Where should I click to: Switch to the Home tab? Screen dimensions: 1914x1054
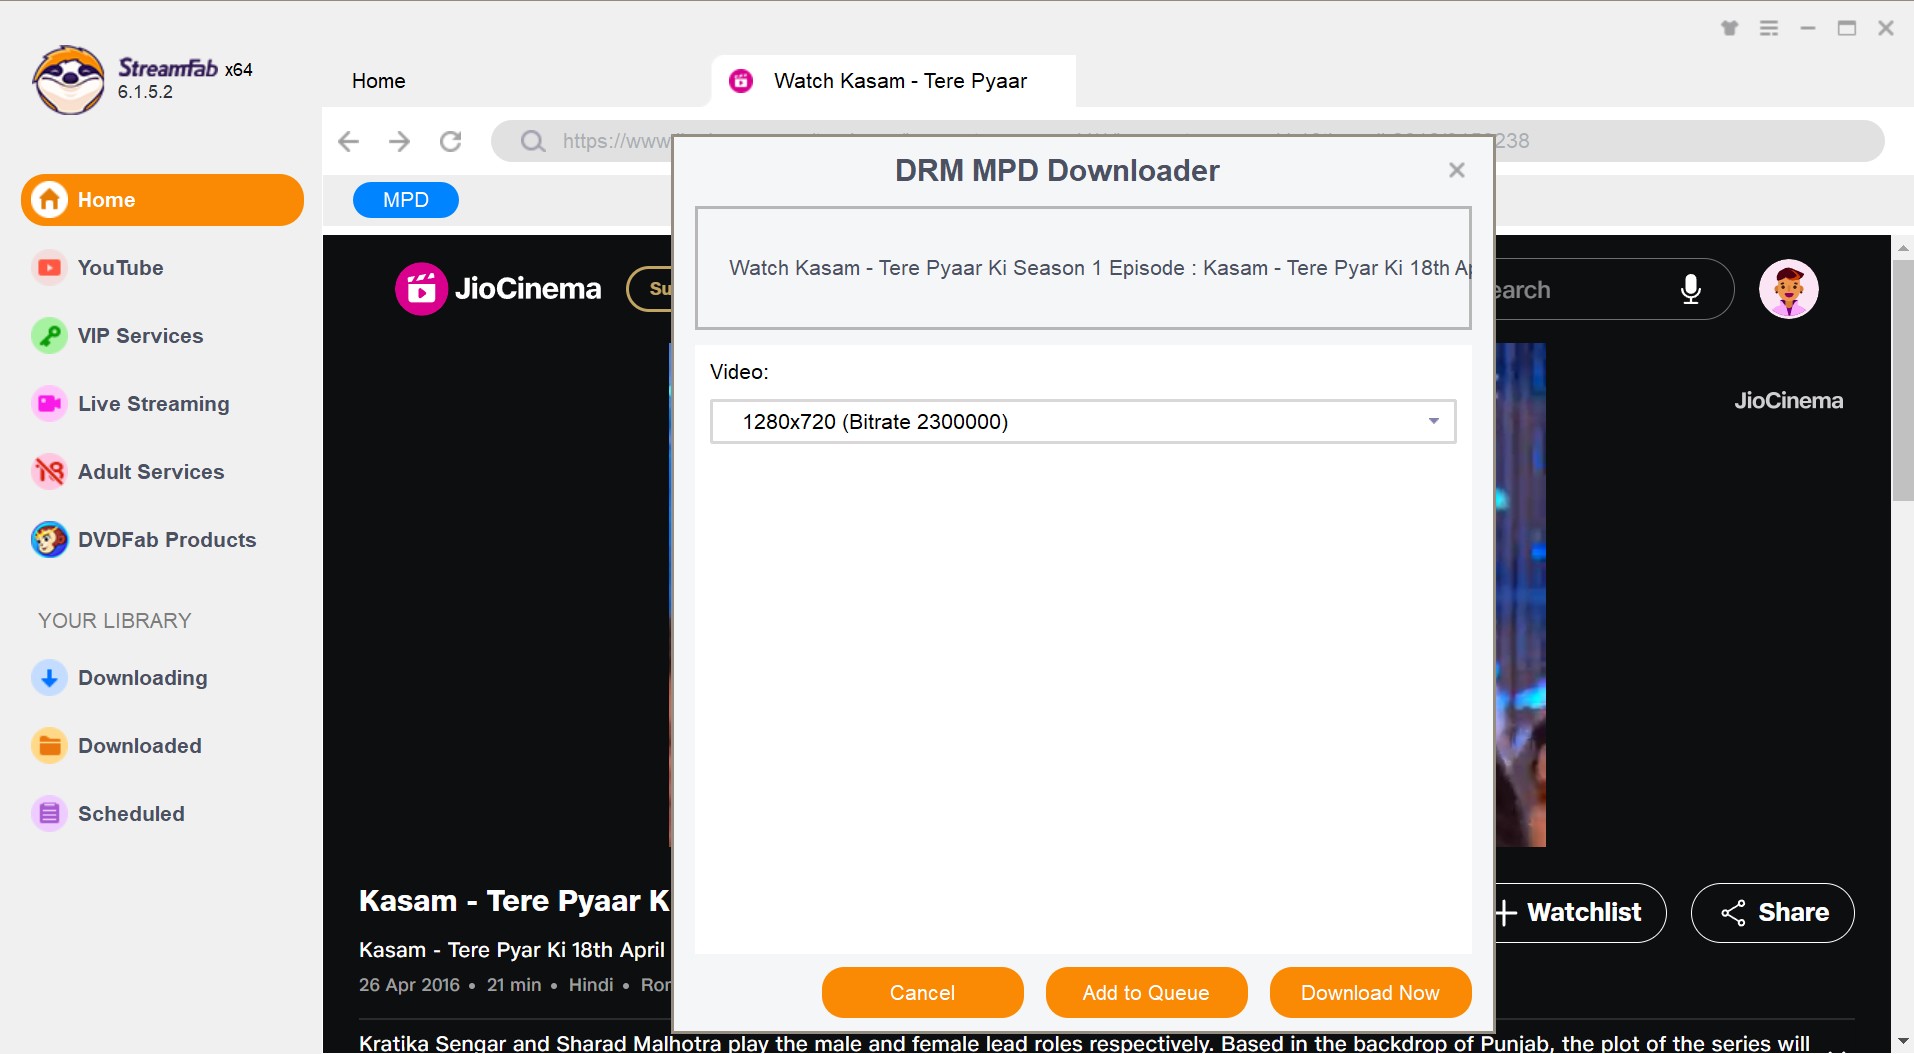click(x=377, y=81)
